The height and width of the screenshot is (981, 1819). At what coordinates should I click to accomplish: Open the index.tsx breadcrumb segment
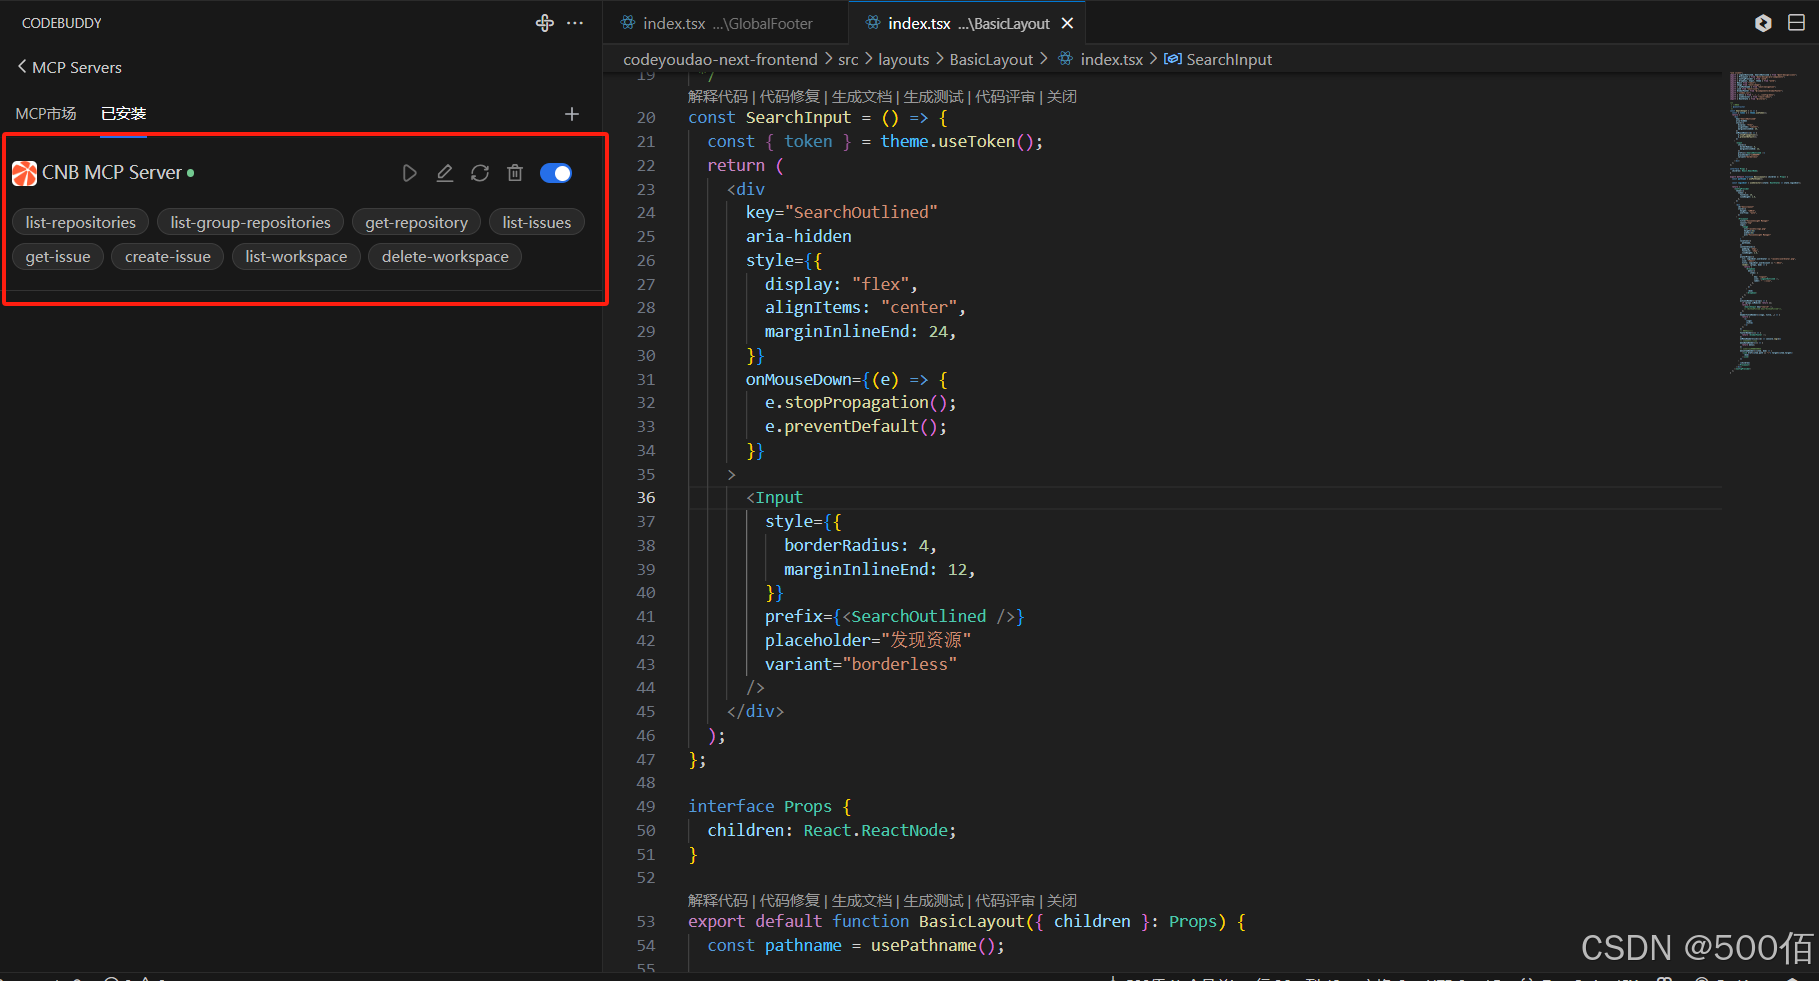pyautogui.click(x=1111, y=60)
